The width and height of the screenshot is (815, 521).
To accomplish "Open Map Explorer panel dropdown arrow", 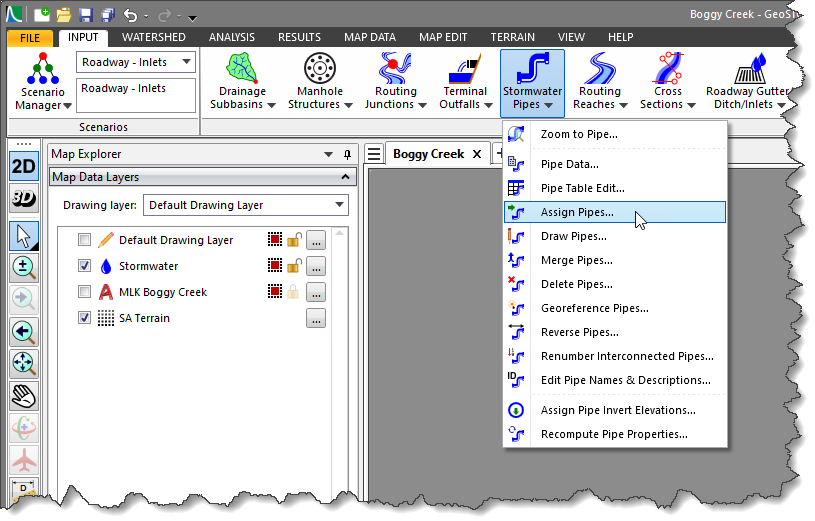I will 328,154.
